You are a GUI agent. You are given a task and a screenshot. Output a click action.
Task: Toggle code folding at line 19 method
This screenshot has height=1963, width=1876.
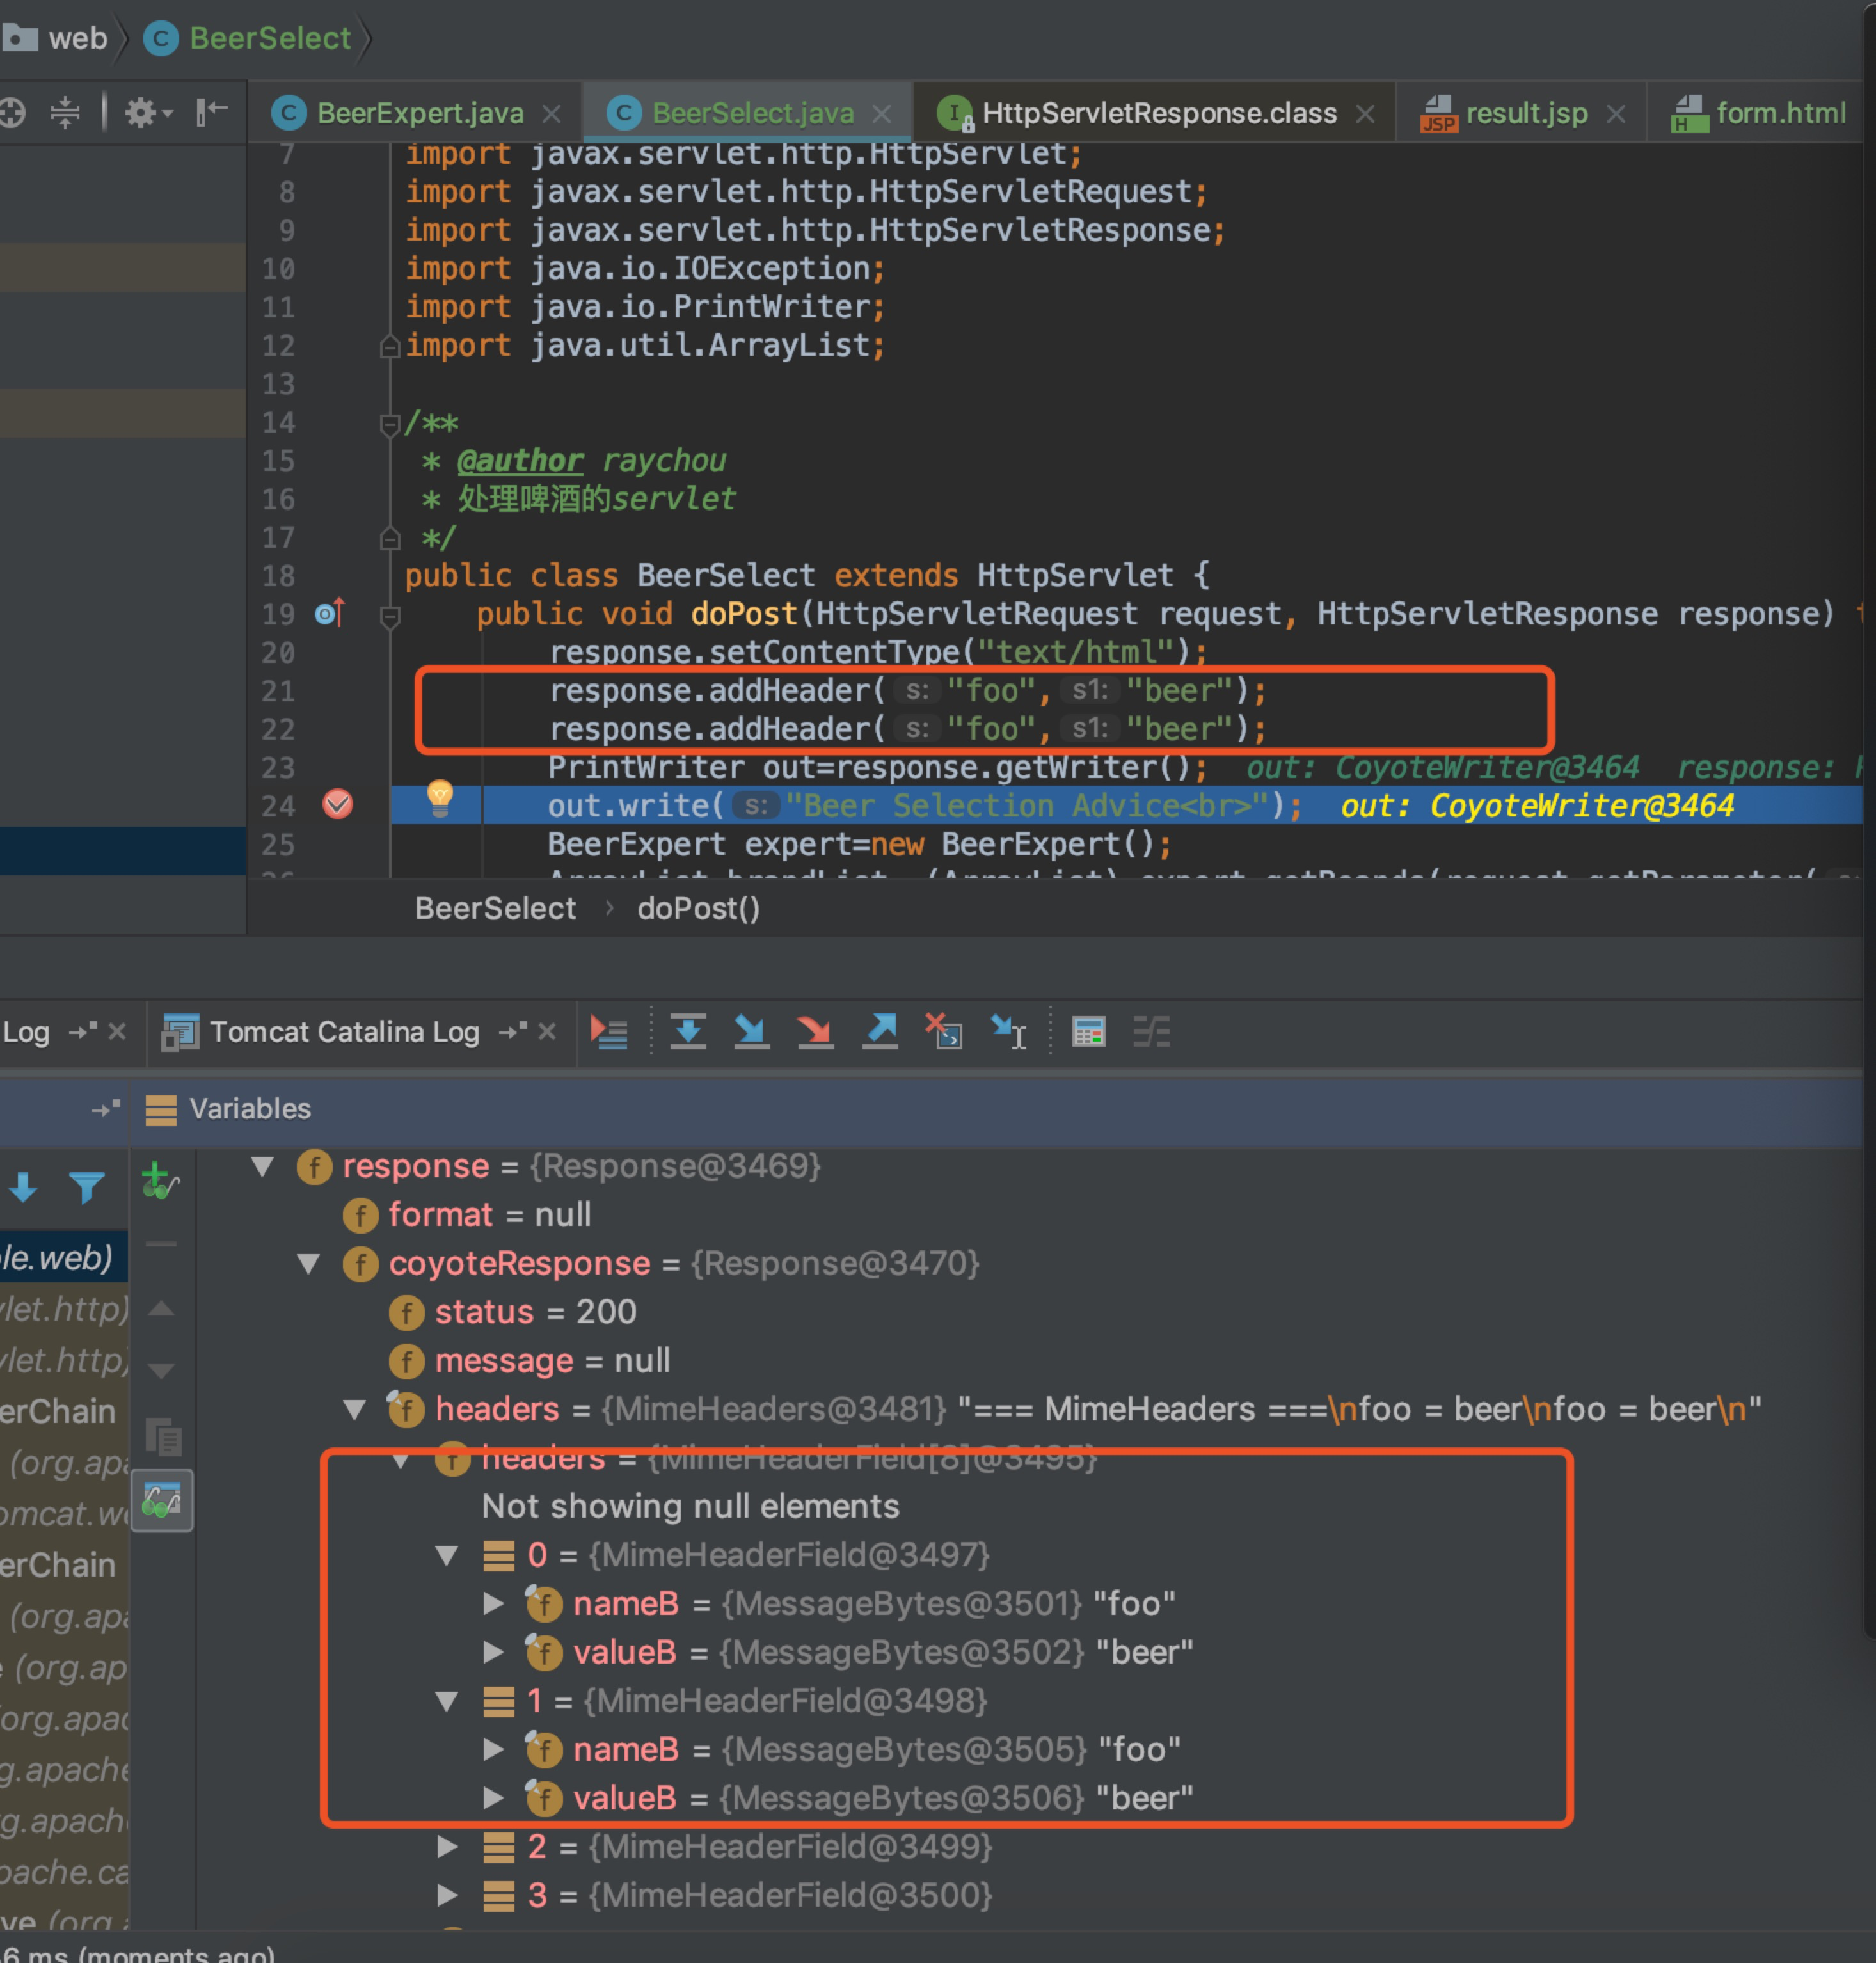click(x=391, y=616)
